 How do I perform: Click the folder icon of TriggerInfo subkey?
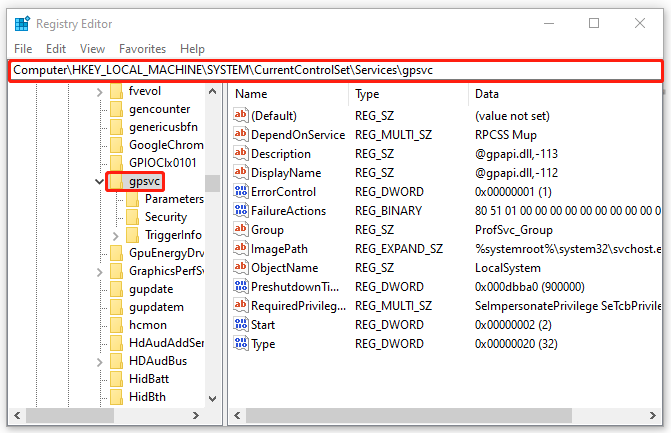(133, 235)
